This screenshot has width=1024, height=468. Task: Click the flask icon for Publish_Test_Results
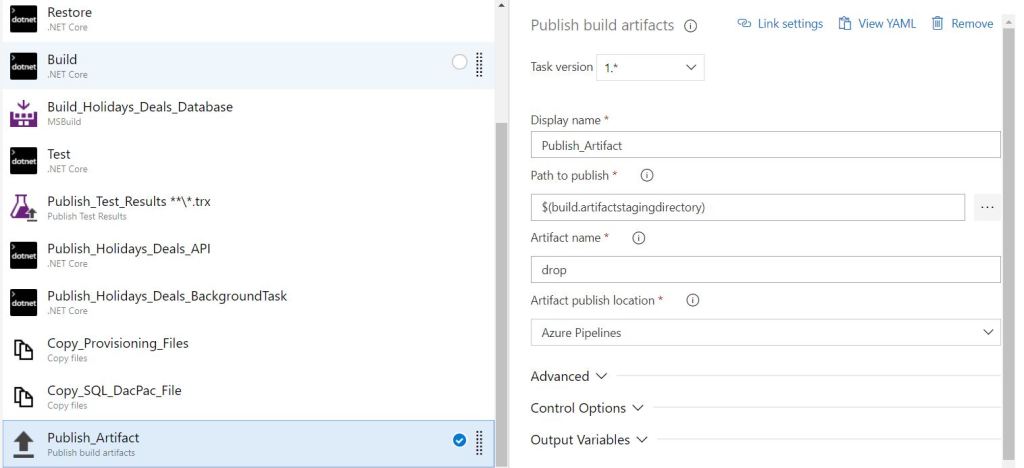pyautogui.click(x=24, y=208)
